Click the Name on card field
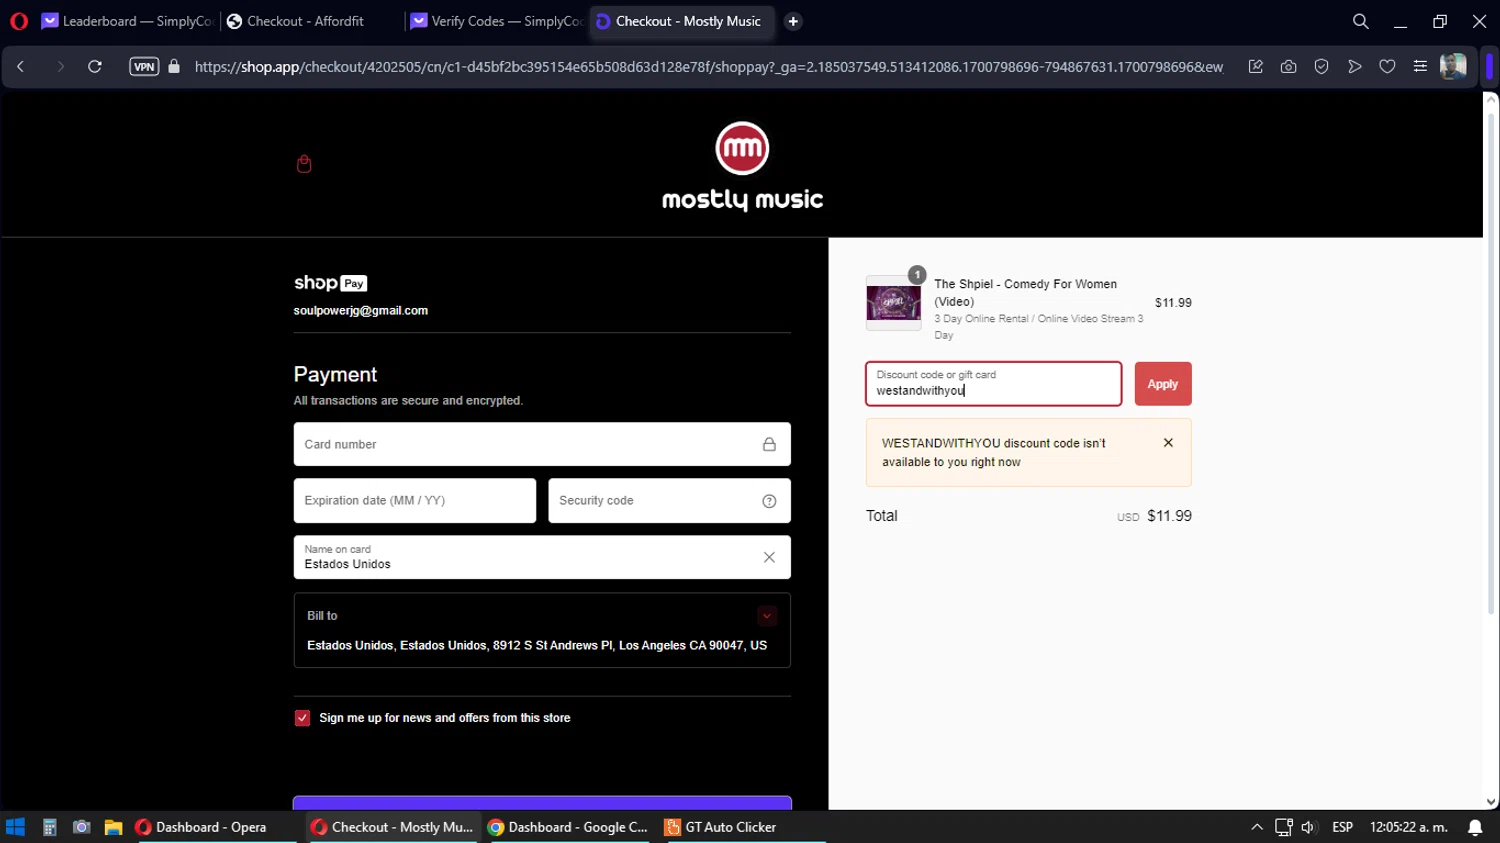Image resolution: width=1500 pixels, height=843 pixels. (x=542, y=558)
